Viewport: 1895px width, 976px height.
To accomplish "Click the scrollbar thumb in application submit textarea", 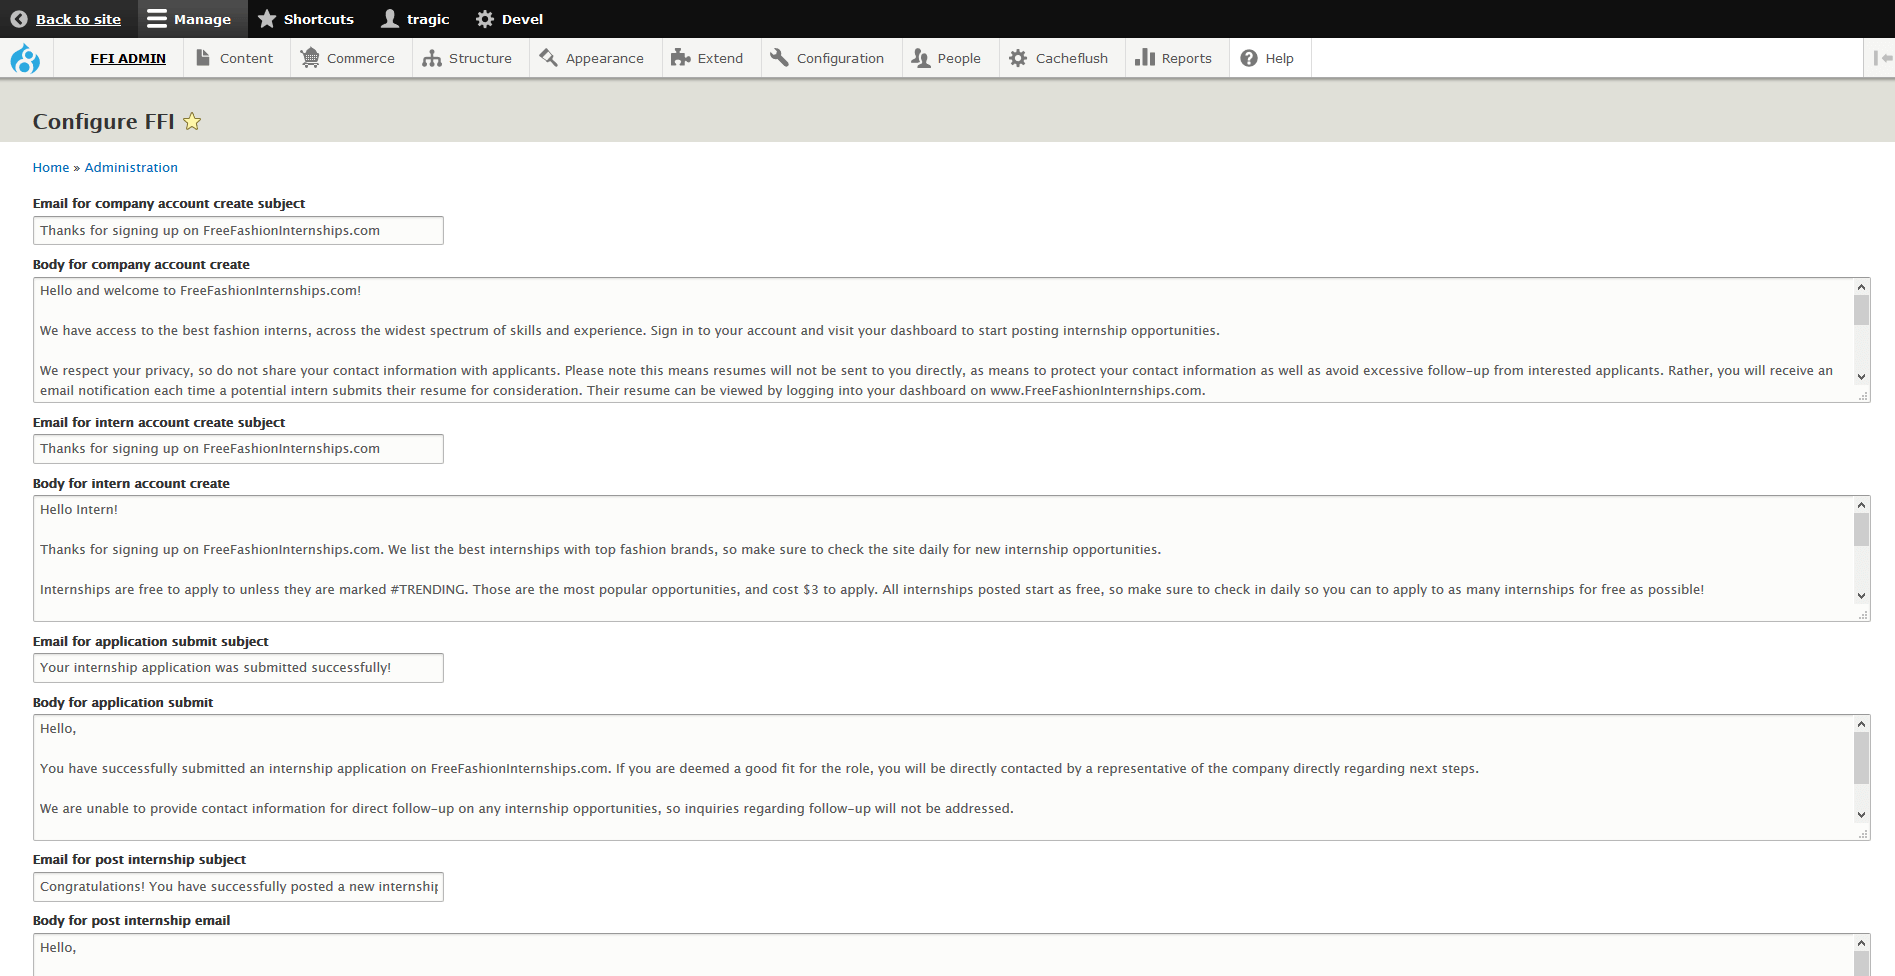I will (x=1861, y=758).
